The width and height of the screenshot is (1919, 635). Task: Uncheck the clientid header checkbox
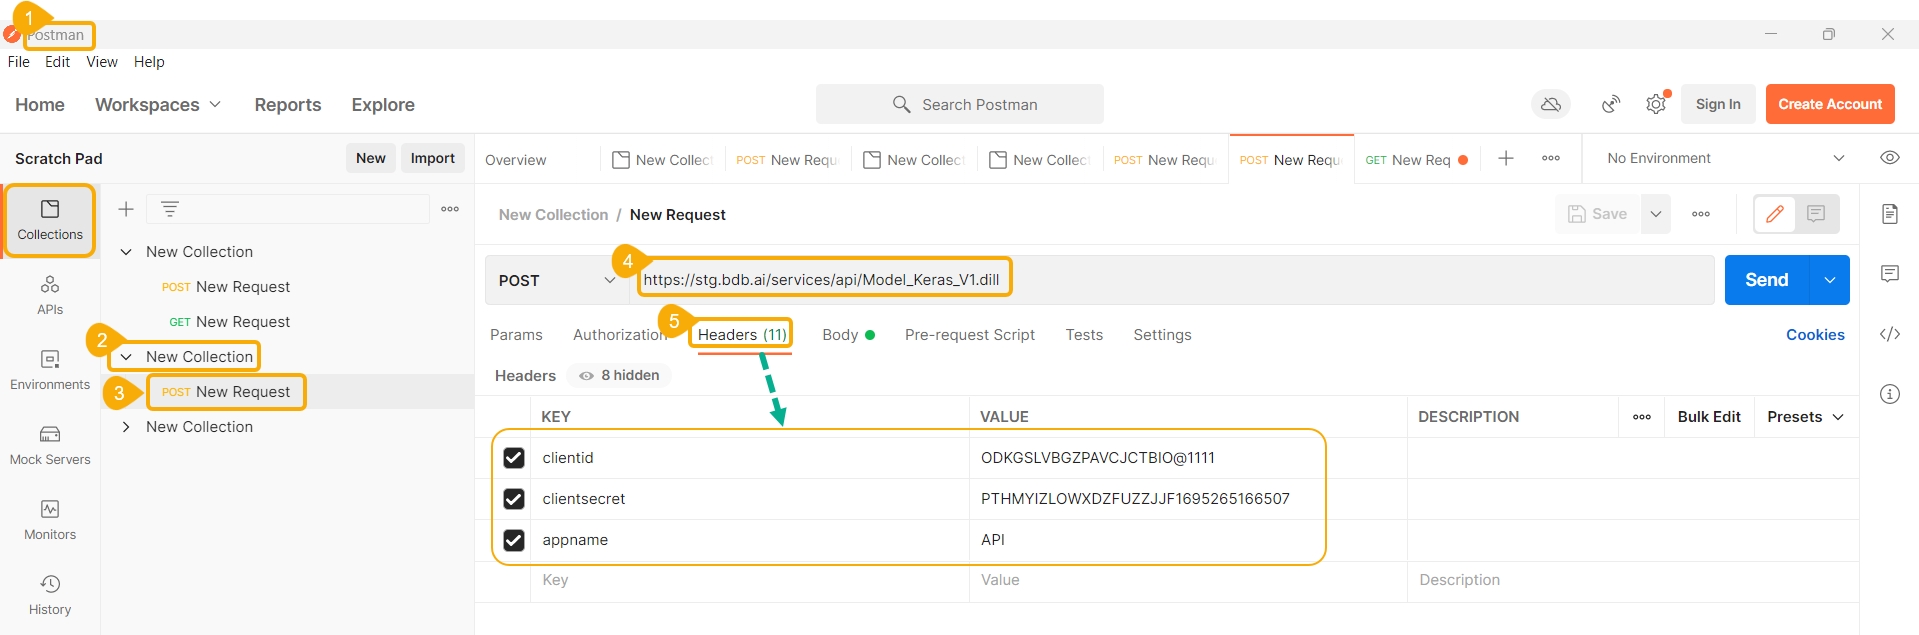tap(514, 458)
